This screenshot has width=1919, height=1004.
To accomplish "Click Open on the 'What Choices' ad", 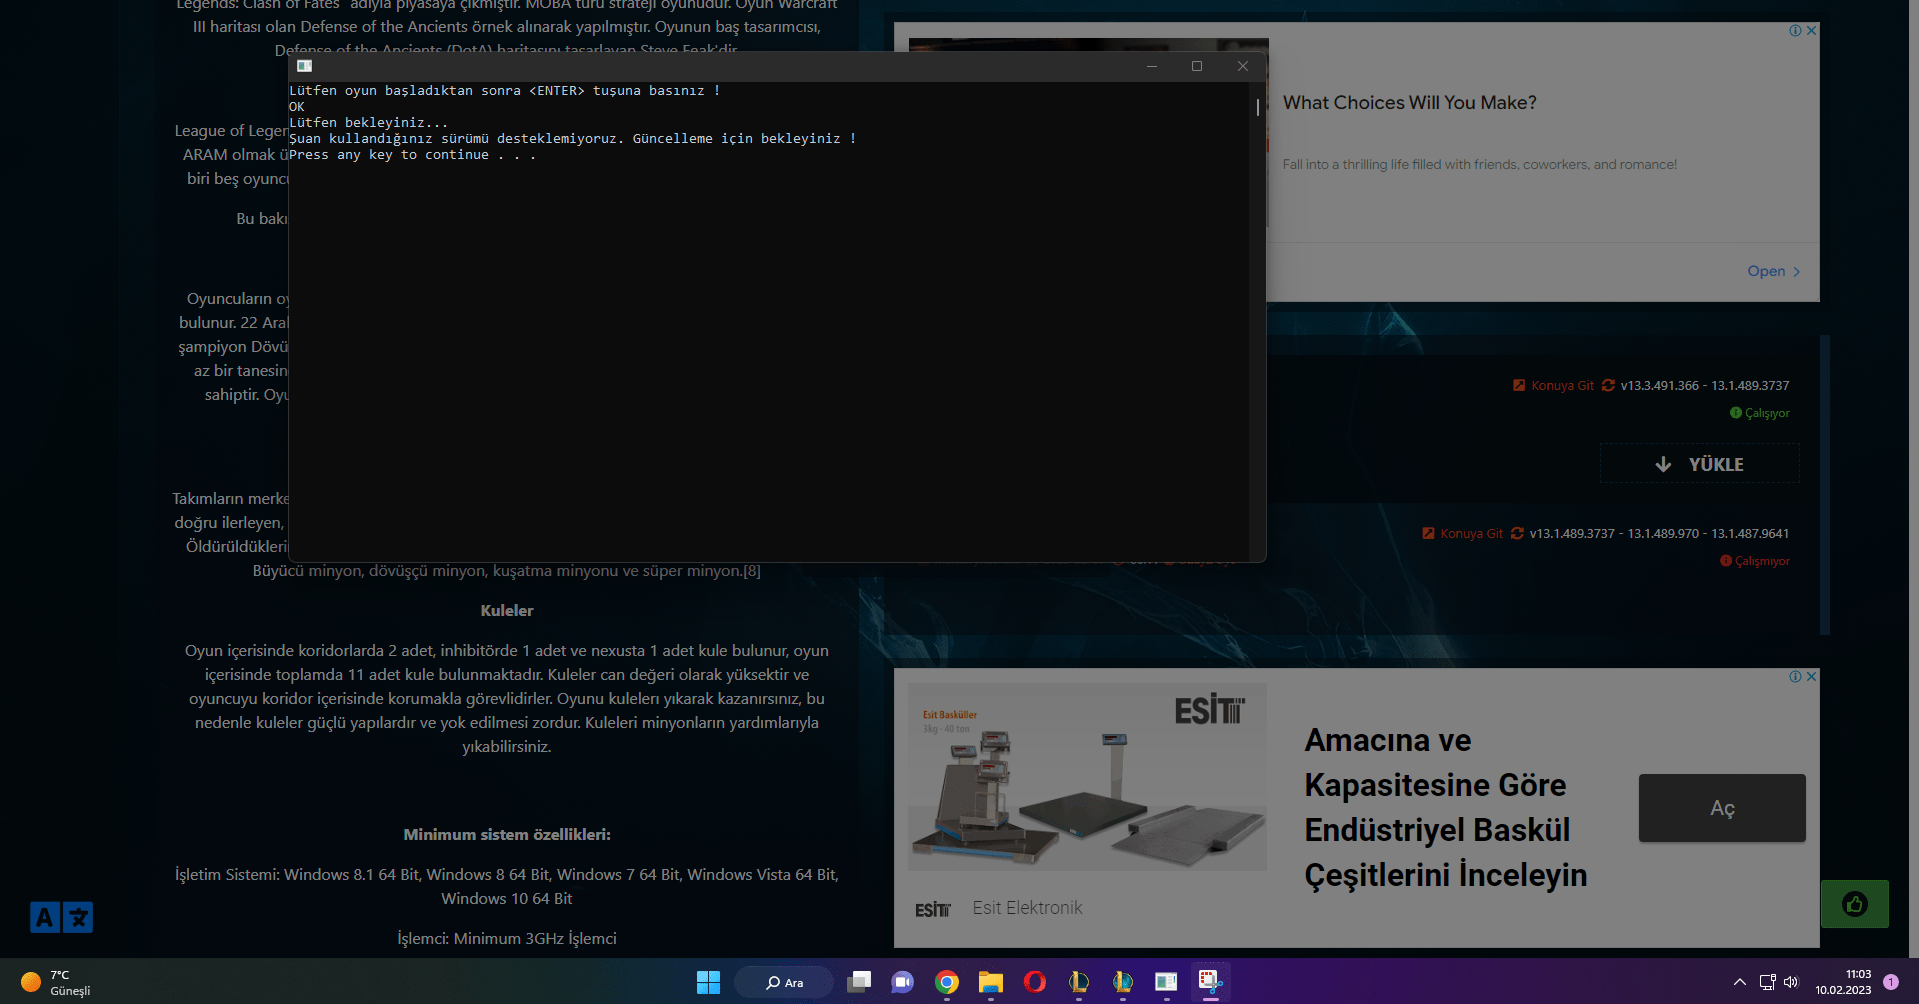I will pyautogui.click(x=1773, y=271).
